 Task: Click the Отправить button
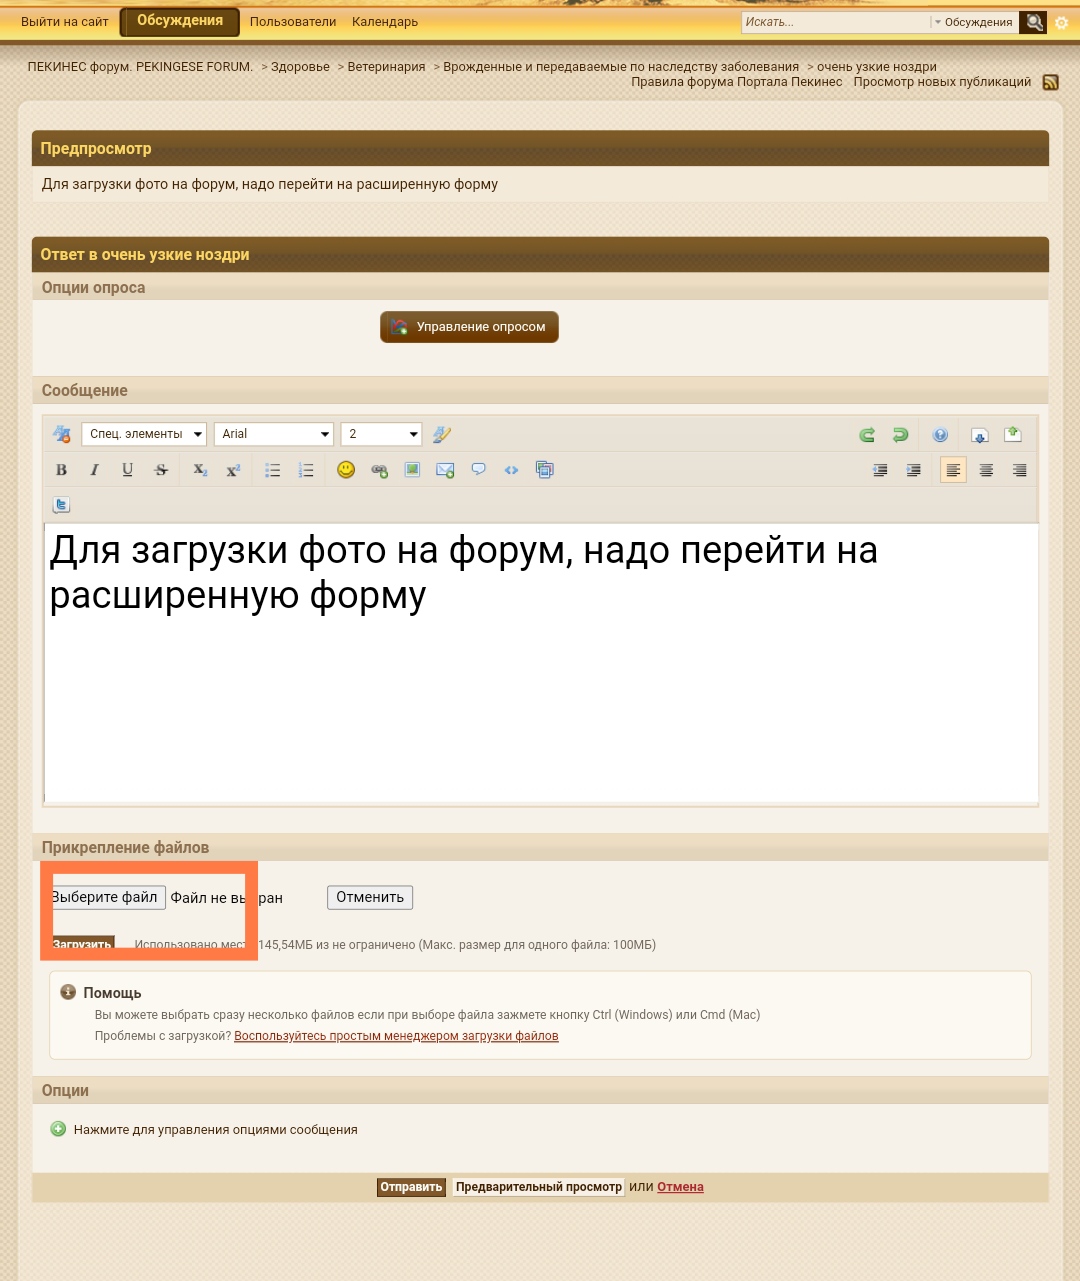411,1187
